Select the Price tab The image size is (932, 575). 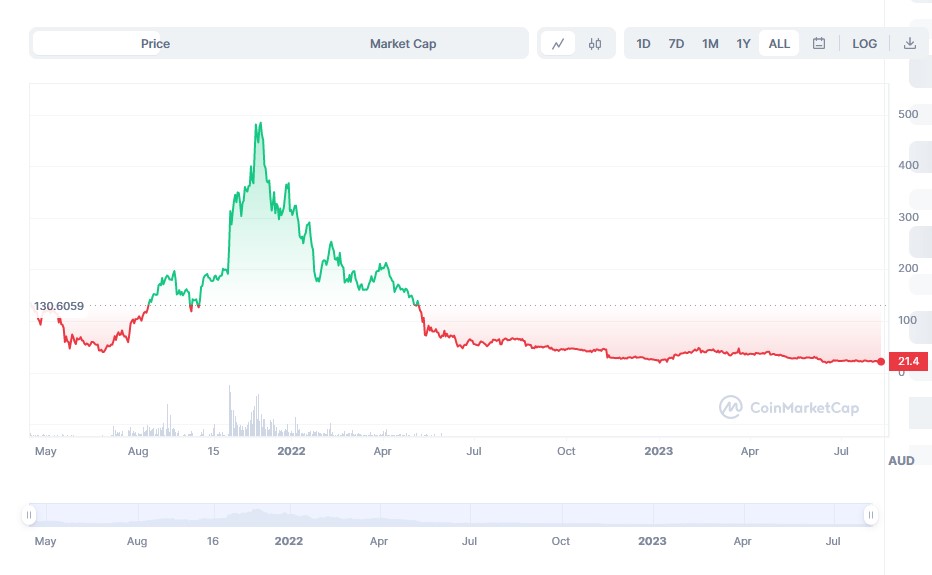click(x=155, y=44)
